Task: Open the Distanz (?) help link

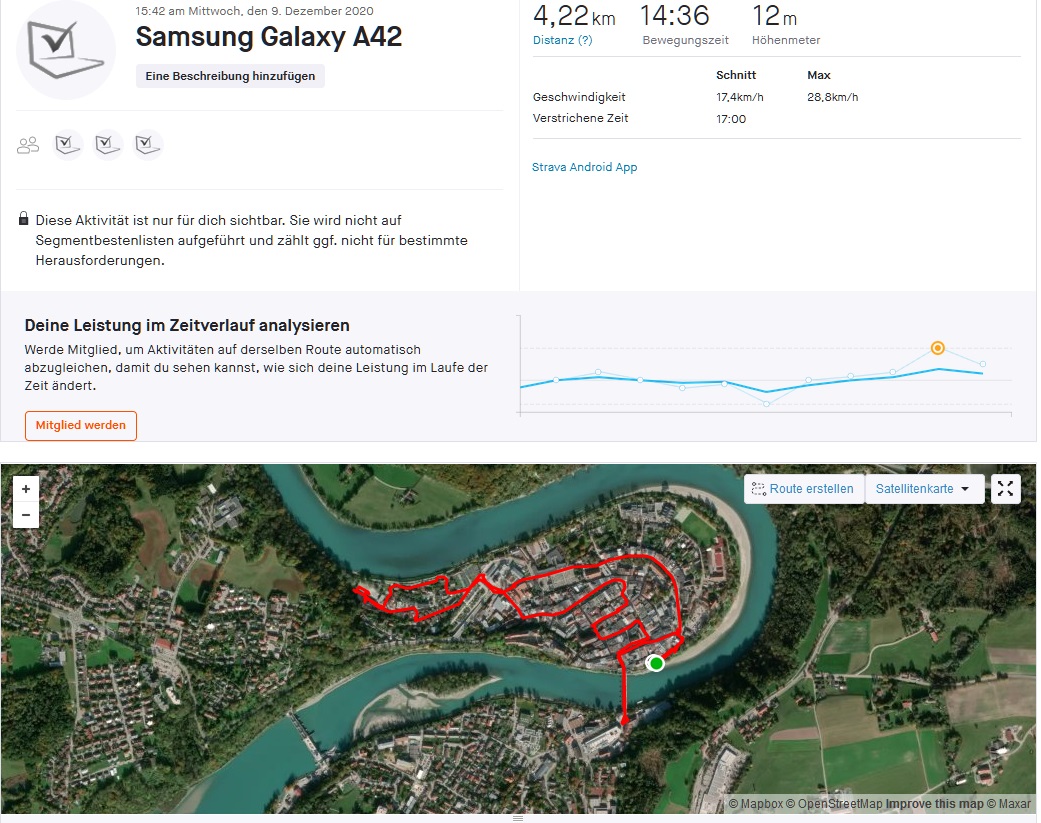Action: [x=562, y=40]
